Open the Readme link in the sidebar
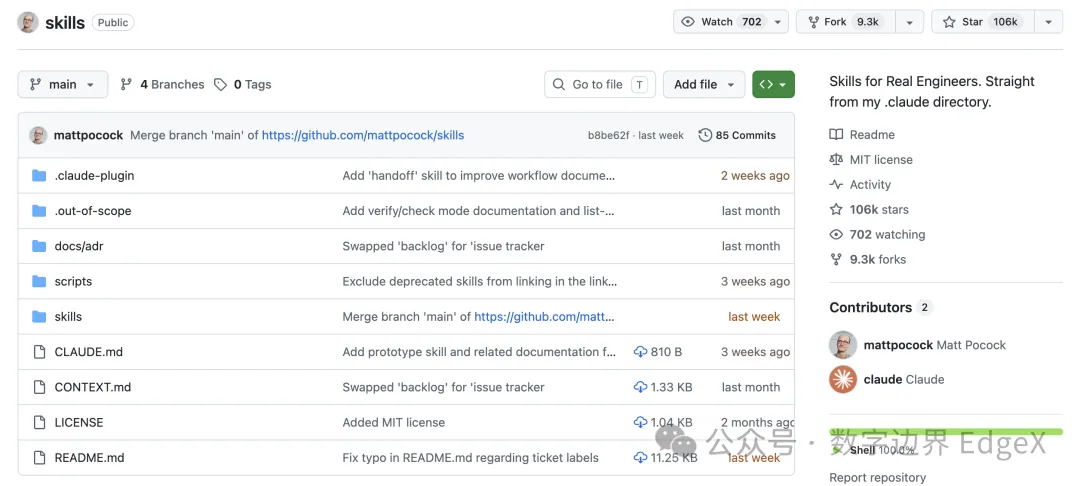1080x486 pixels. [862, 134]
